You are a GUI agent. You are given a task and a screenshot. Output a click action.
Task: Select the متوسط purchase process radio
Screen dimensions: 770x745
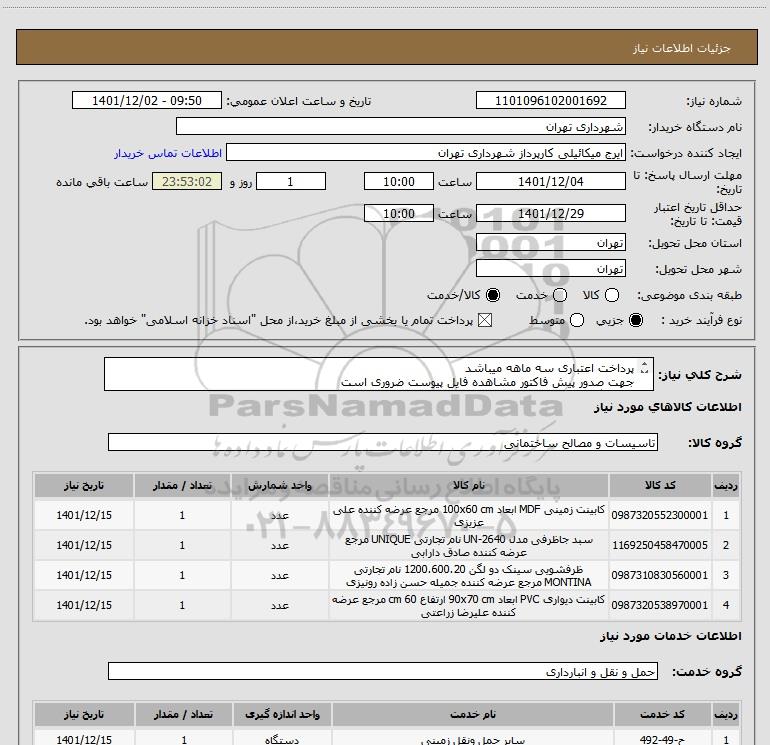point(577,320)
